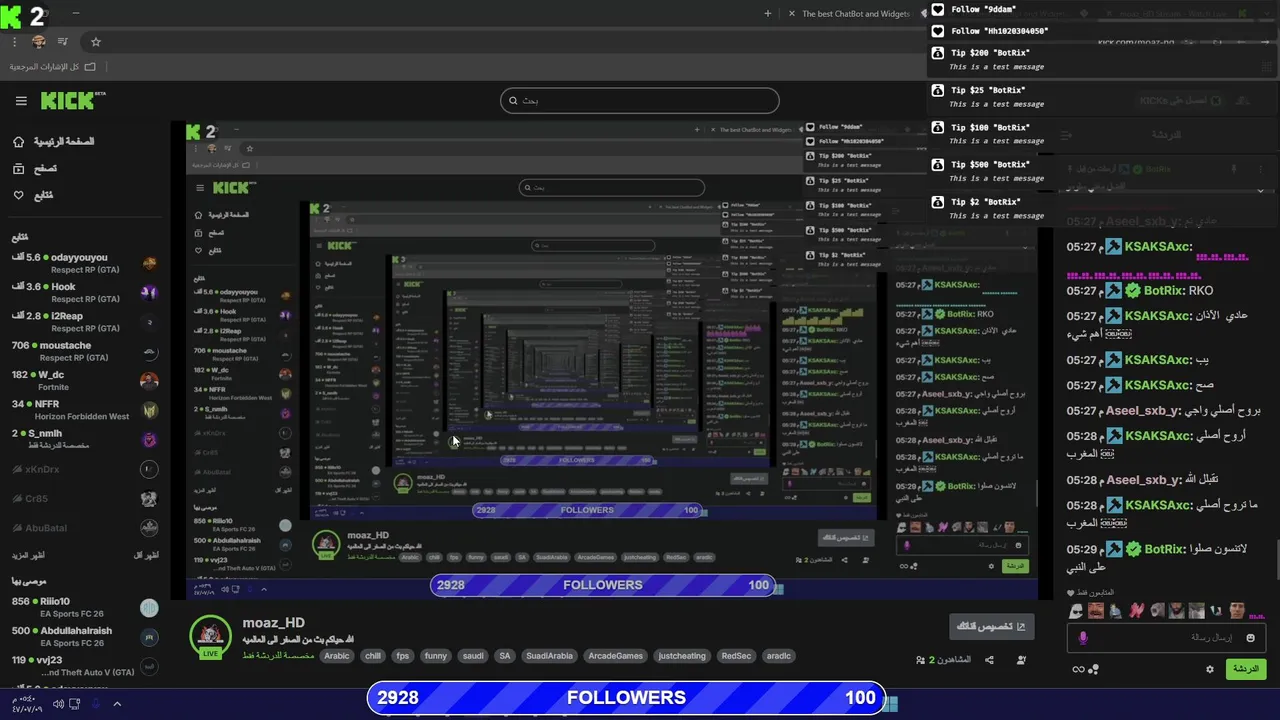Click the taskbar network monitor icon
The height and width of the screenshot is (720, 1280).
click(75, 704)
